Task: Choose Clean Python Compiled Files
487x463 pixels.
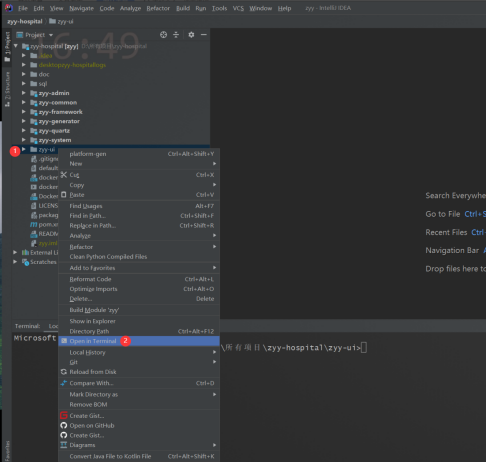Action: tap(139, 257)
